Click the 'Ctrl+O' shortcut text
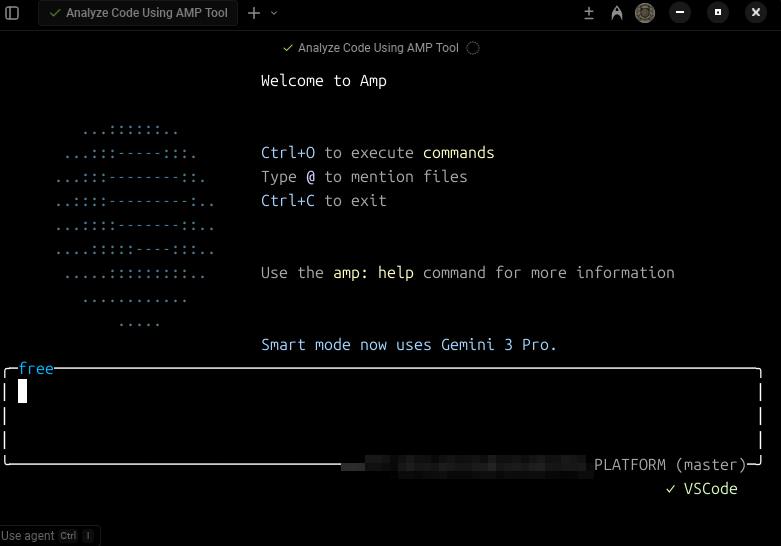Image resolution: width=781 pixels, height=546 pixels. [x=288, y=152]
